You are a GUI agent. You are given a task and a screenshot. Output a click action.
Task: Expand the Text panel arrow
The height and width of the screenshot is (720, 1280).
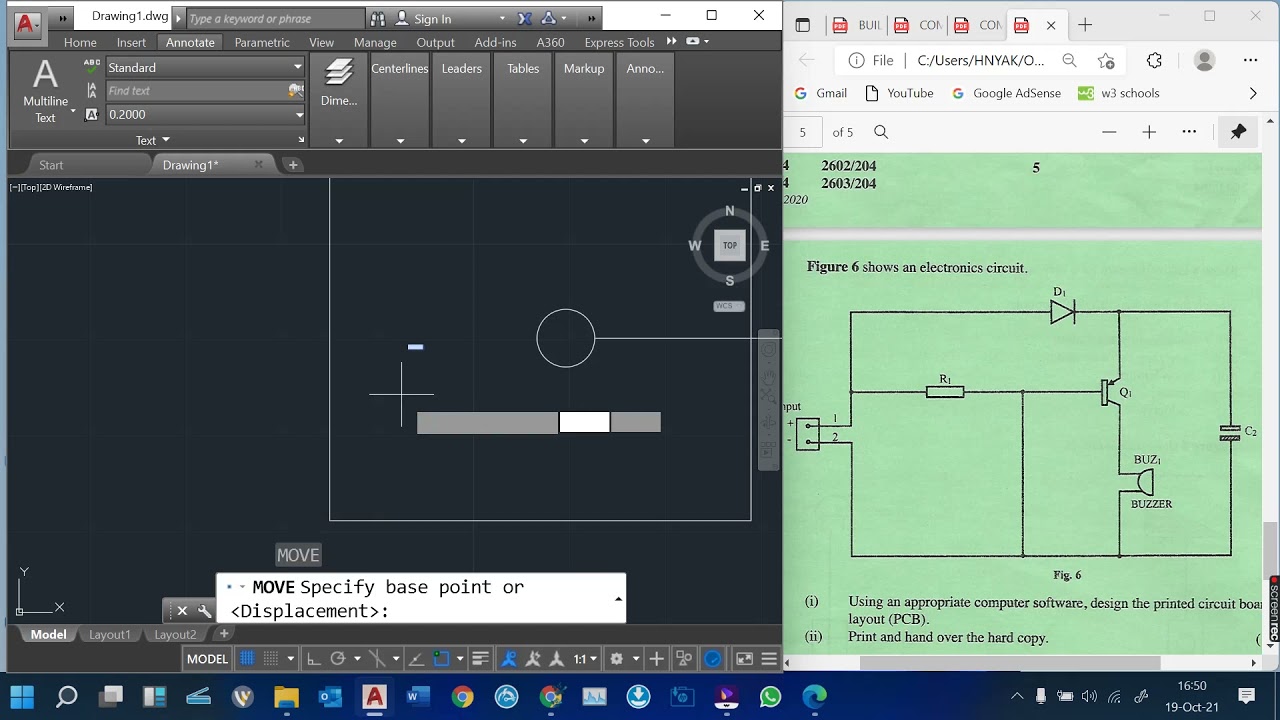tap(153, 140)
